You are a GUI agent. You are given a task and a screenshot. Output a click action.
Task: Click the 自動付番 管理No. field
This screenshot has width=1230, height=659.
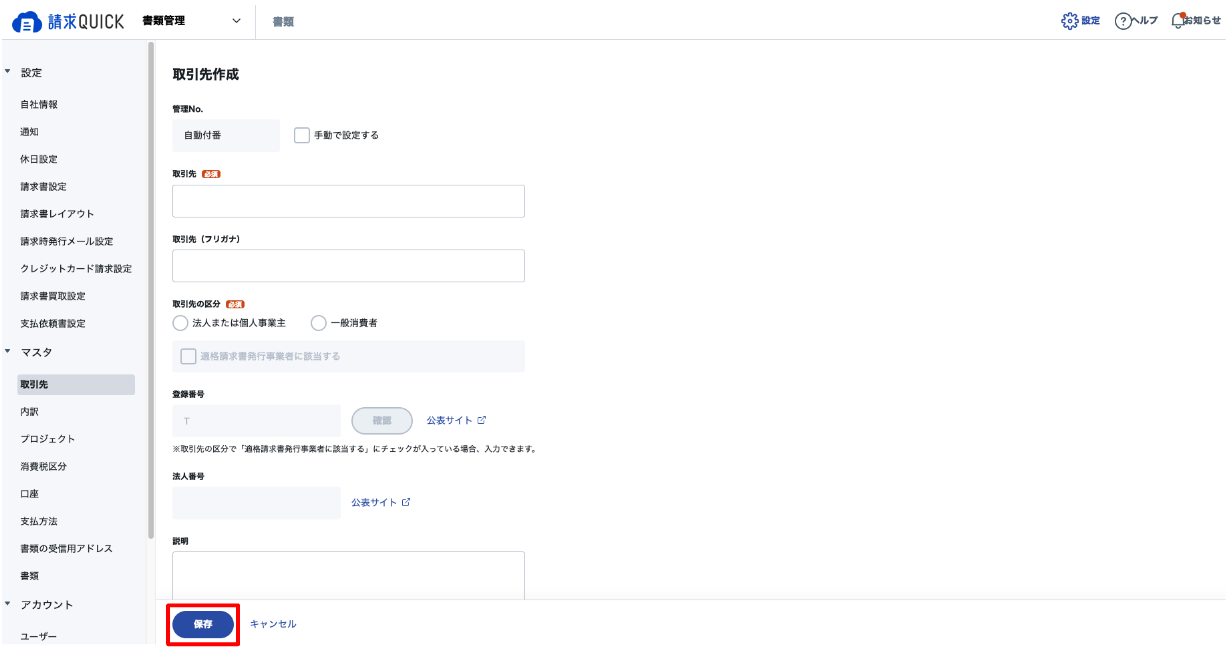click(x=226, y=136)
